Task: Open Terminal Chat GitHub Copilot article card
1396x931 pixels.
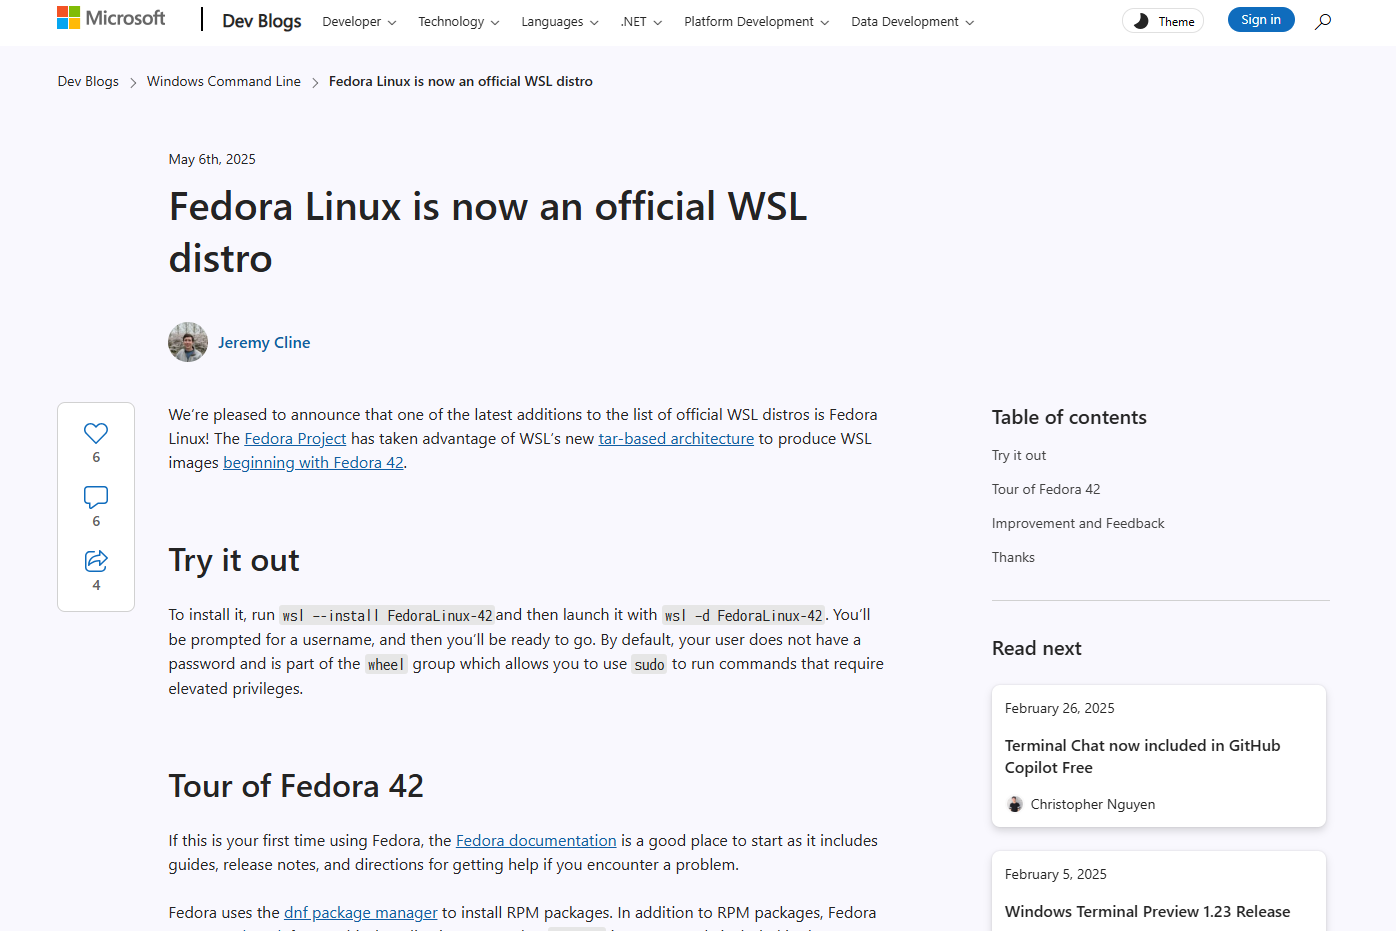Action: (x=1142, y=756)
